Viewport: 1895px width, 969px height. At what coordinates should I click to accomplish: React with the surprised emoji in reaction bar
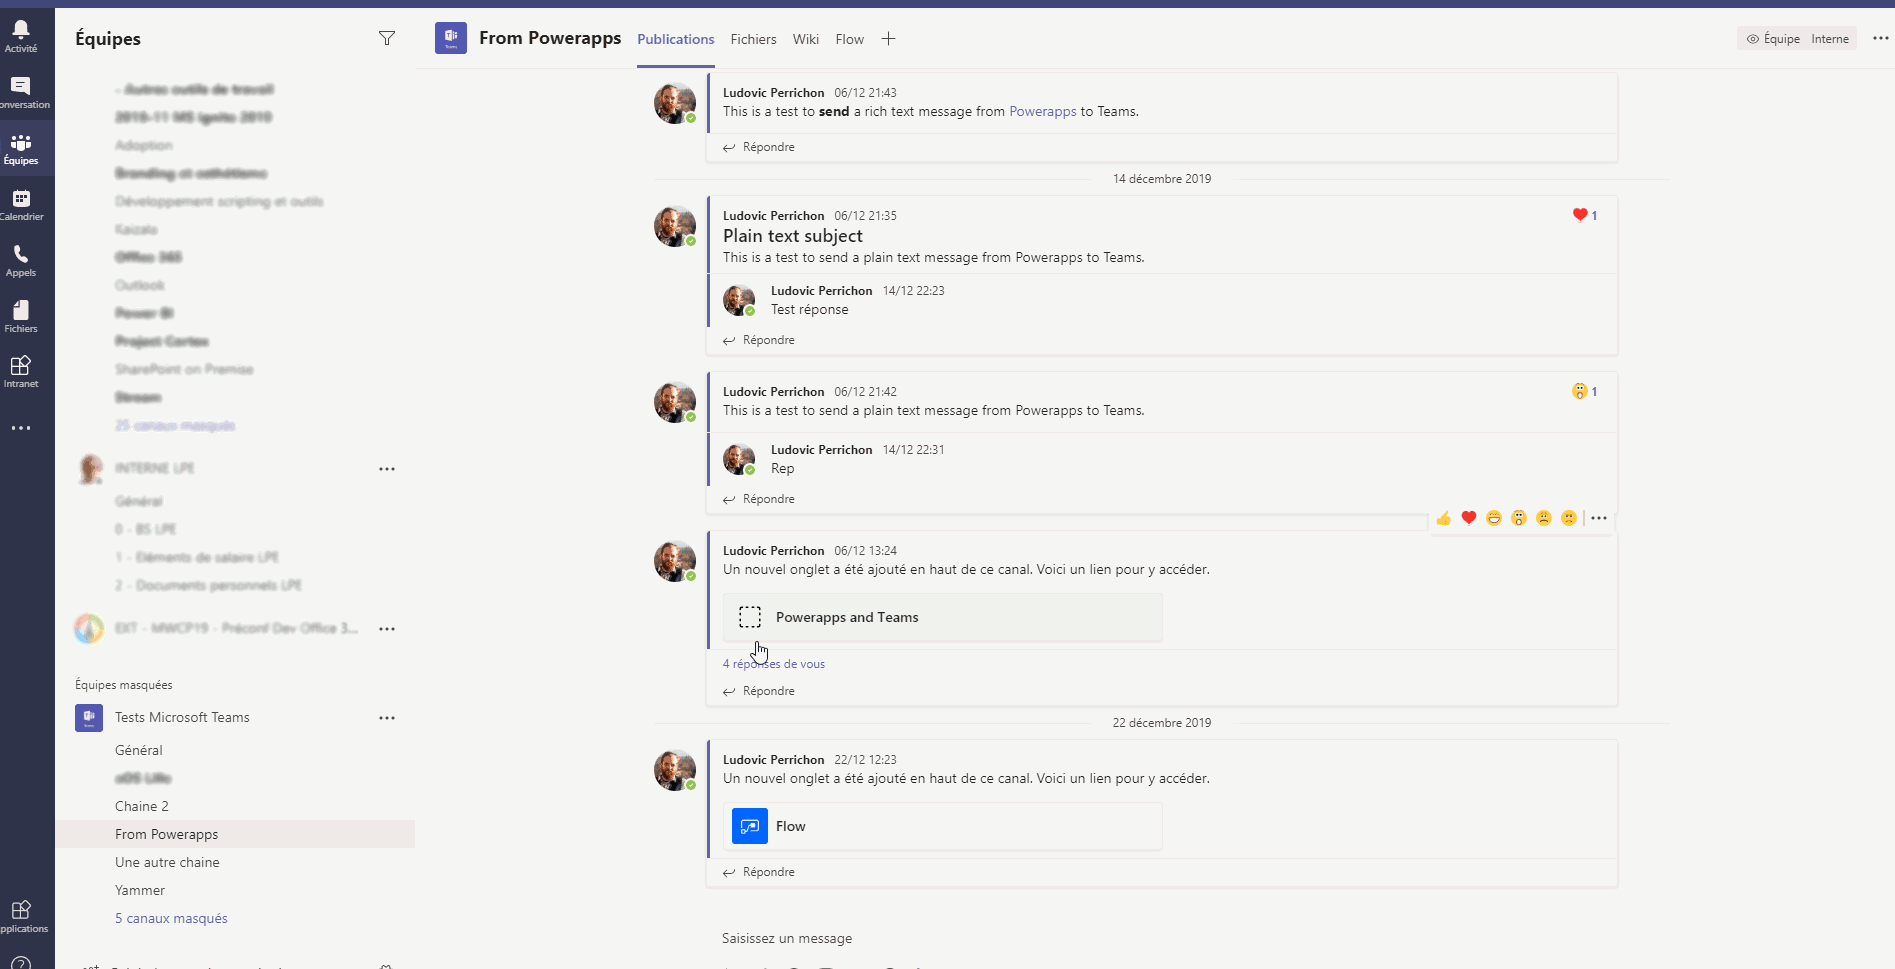1519,518
